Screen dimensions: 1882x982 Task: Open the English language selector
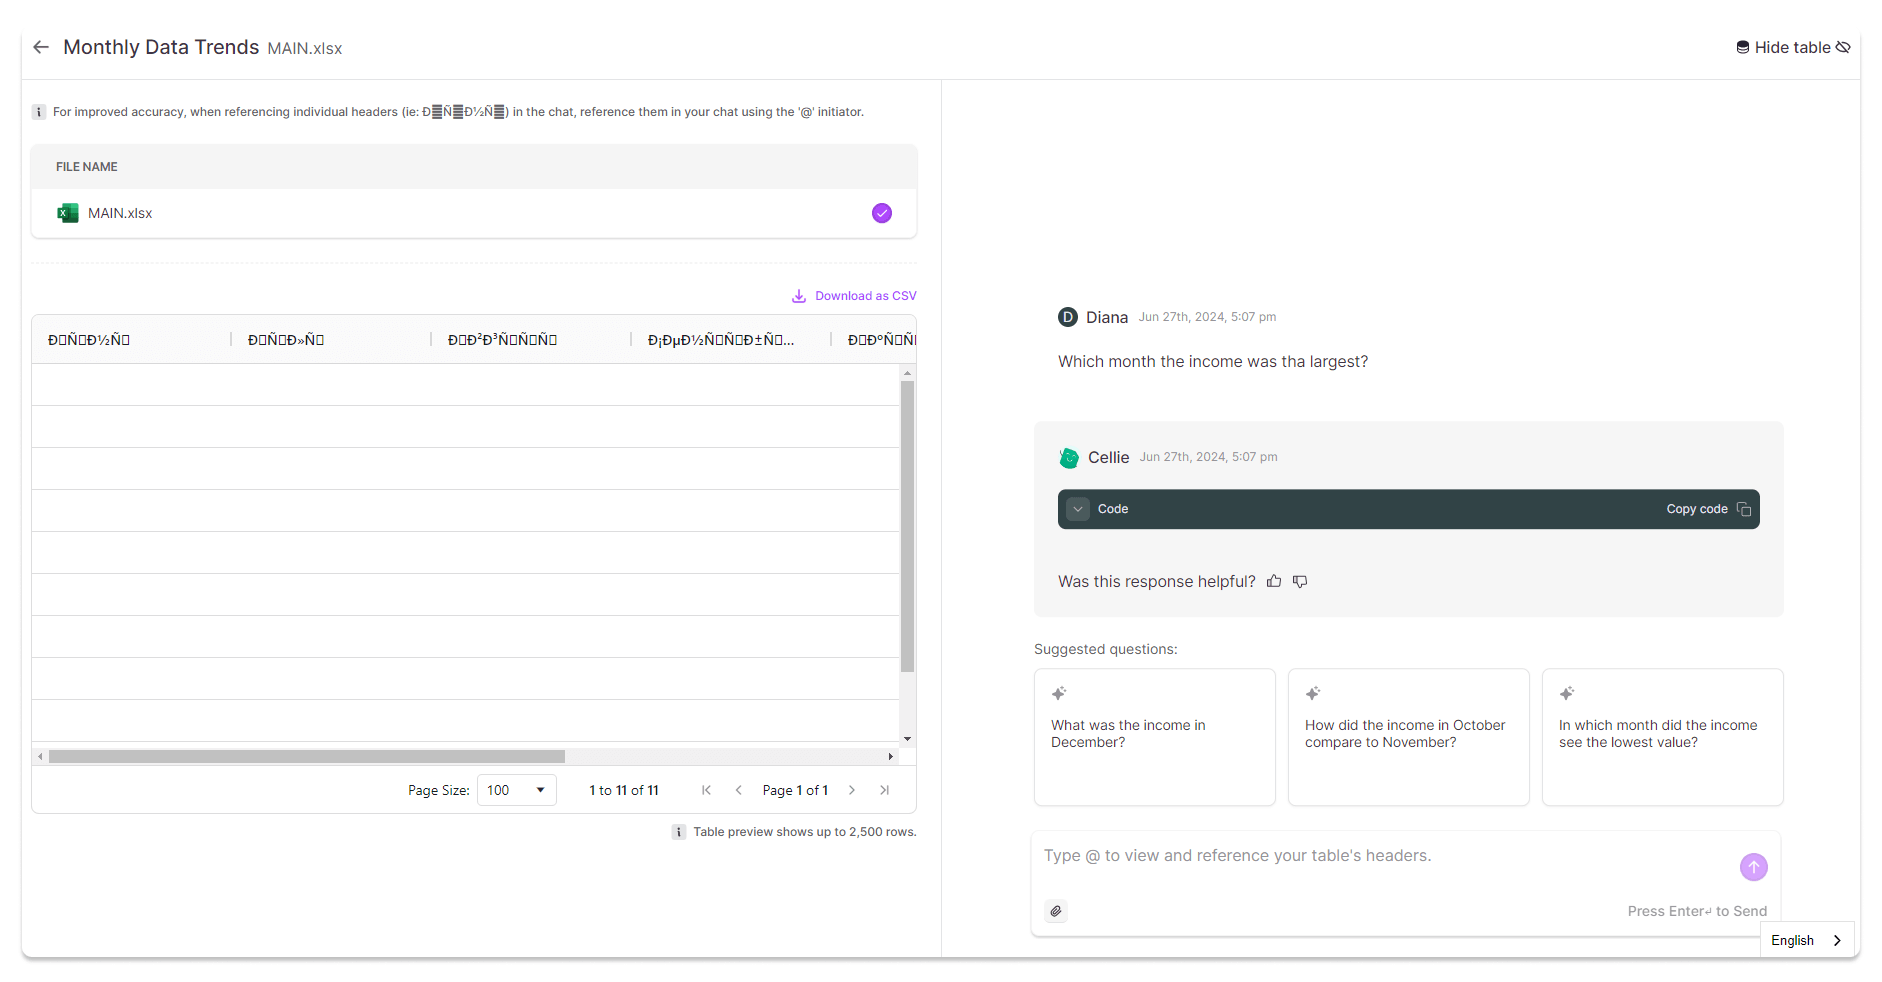tap(1806, 940)
